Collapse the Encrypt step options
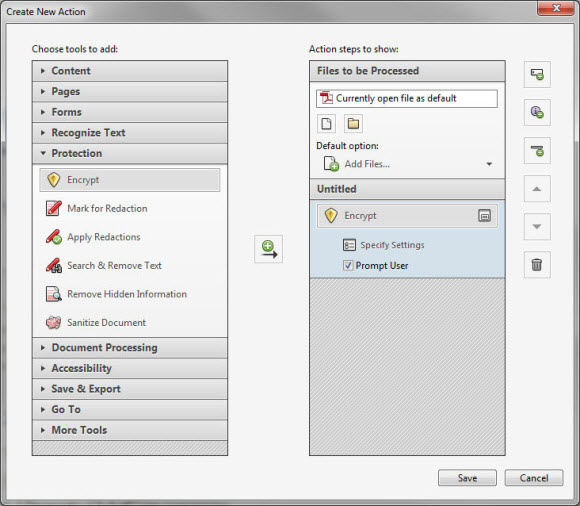The width and height of the screenshot is (580, 506). [484, 215]
